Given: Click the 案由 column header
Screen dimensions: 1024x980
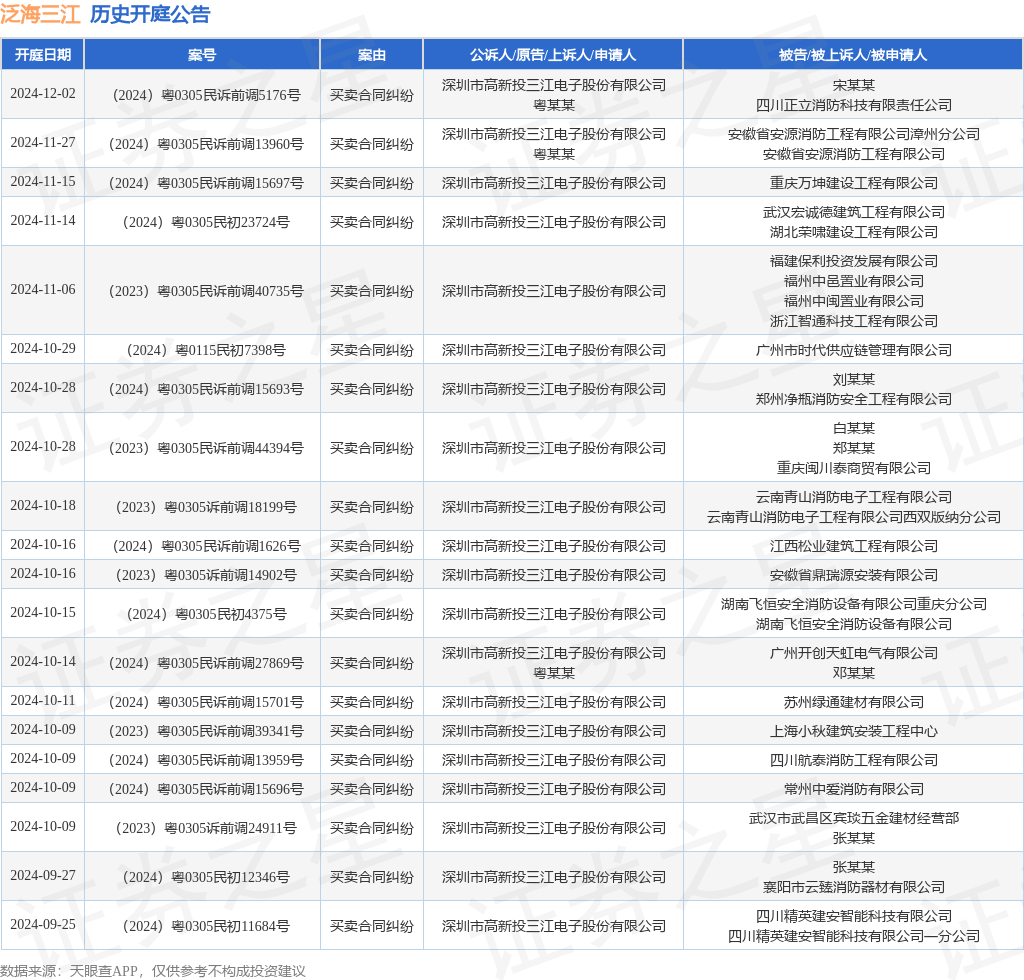Looking at the screenshot, I should pyautogui.click(x=372, y=55).
